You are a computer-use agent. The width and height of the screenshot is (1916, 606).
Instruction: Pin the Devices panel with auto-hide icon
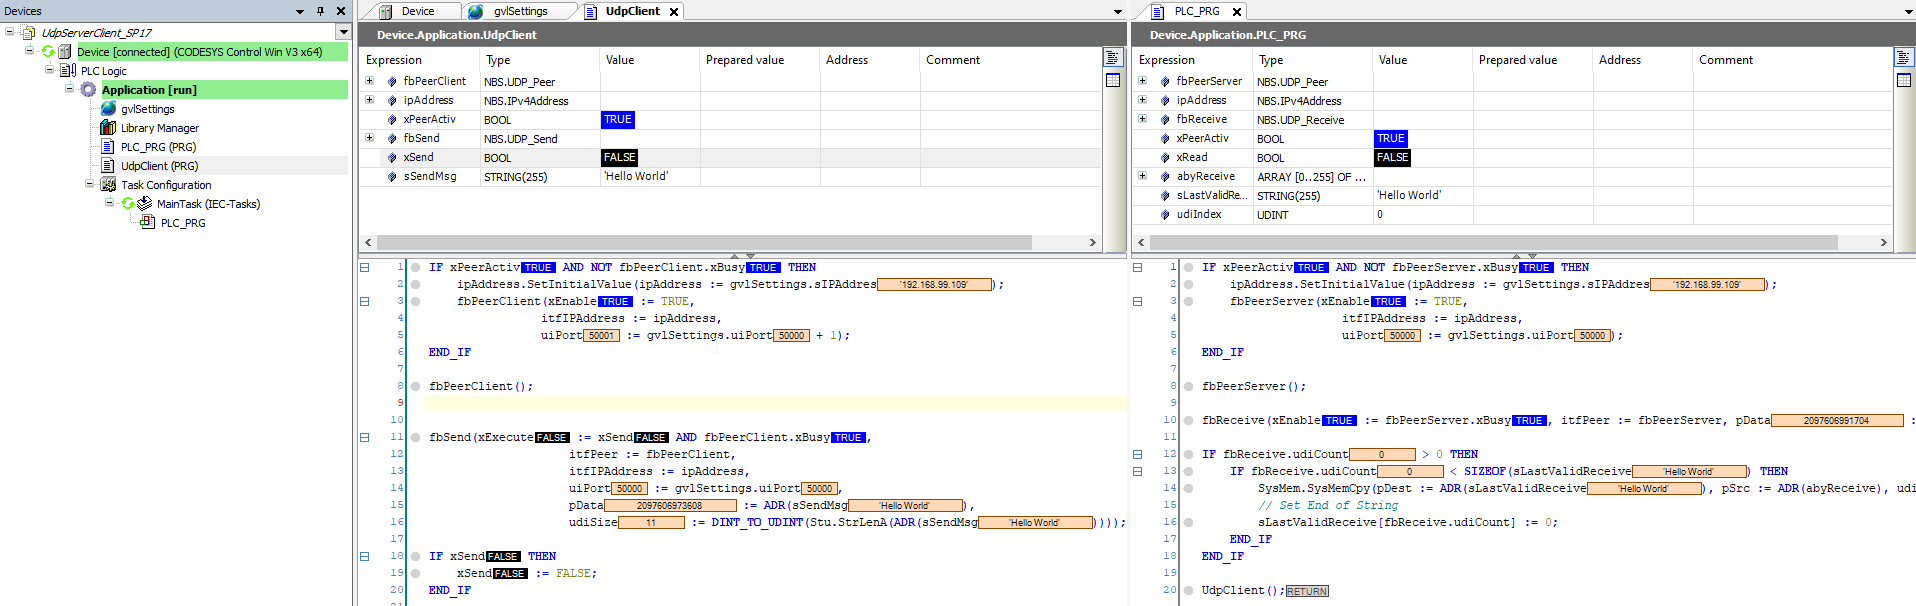(320, 11)
